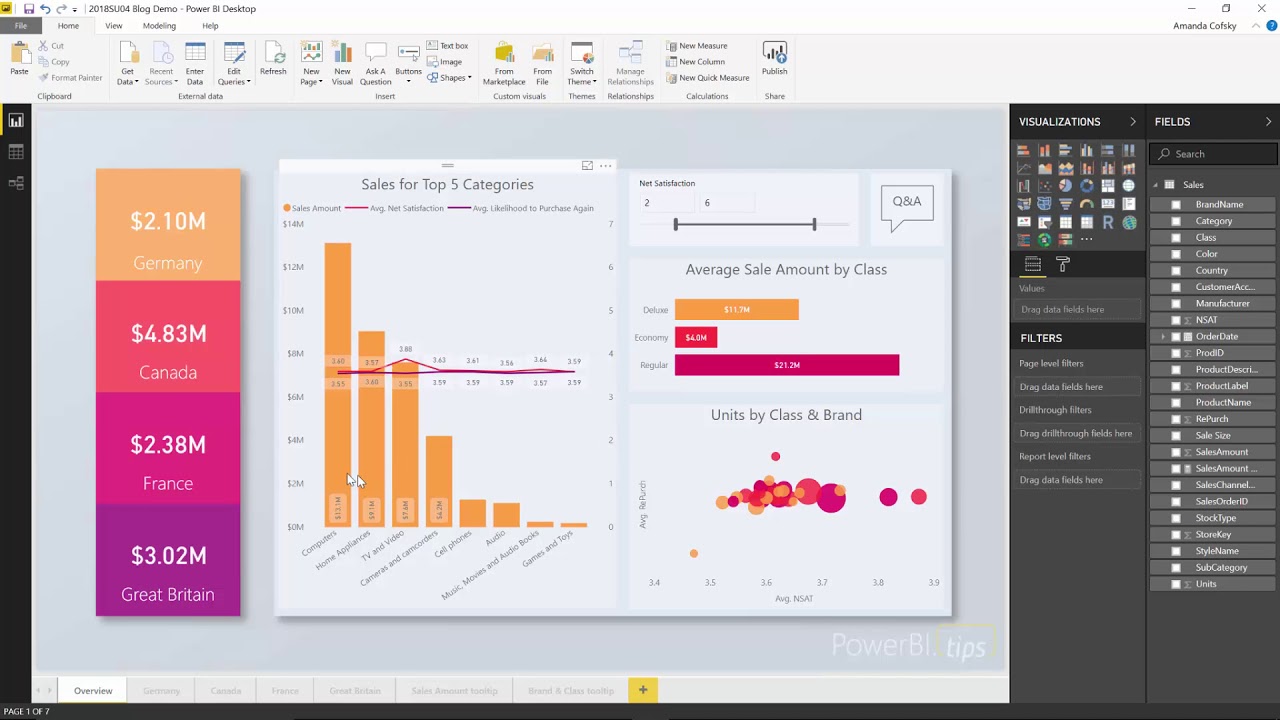
Task: Pick the waterfall chart visual
Action: pyautogui.click(x=1024, y=186)
